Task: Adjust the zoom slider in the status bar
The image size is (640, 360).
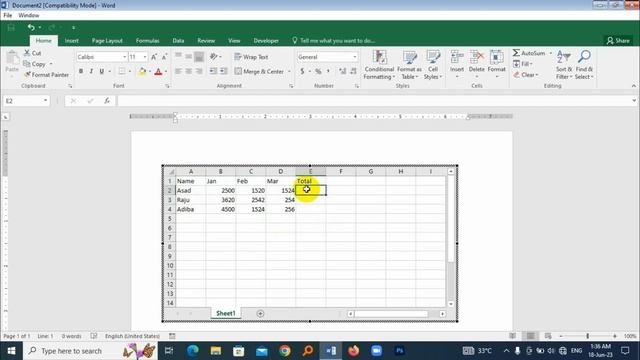Action: [x=587, y=336]
